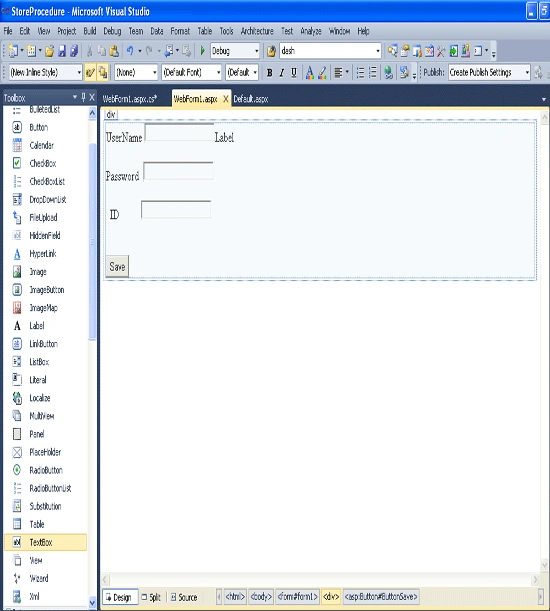Choose the CheckBoxList control in the Toolbox
The width and height of the screenshot is (550, 611).
[x=45, y=181]
